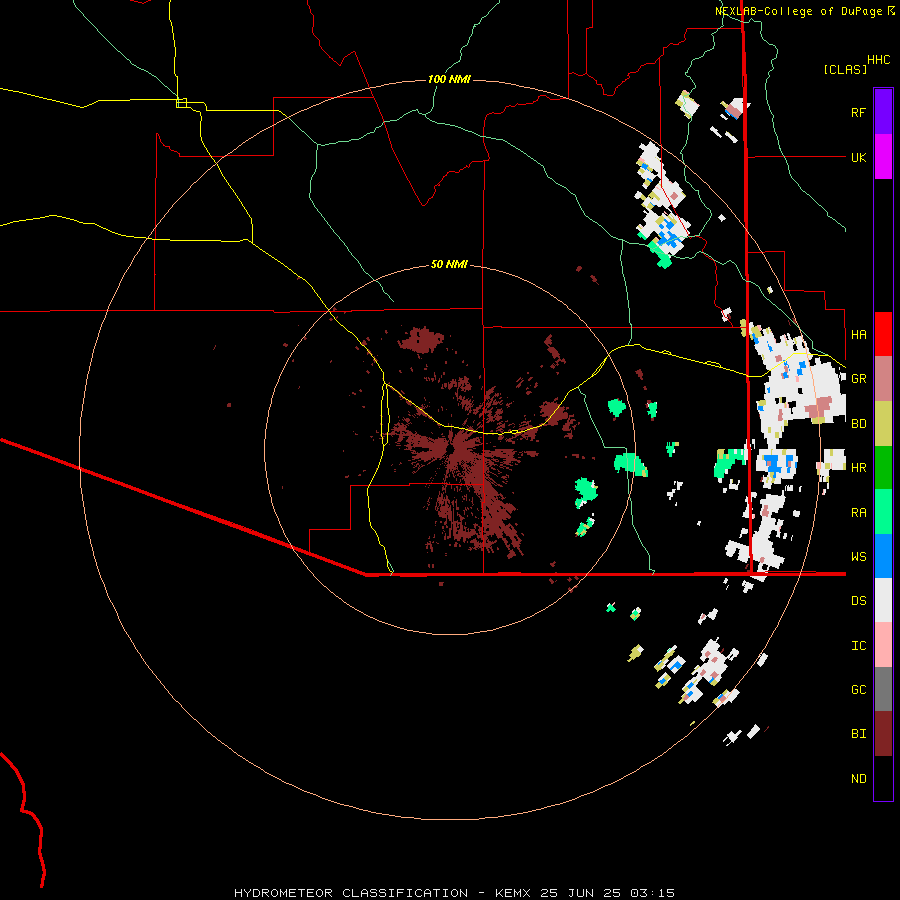Click the DS legend label text
The image size is (900, 900).
[x=858, y=600]
